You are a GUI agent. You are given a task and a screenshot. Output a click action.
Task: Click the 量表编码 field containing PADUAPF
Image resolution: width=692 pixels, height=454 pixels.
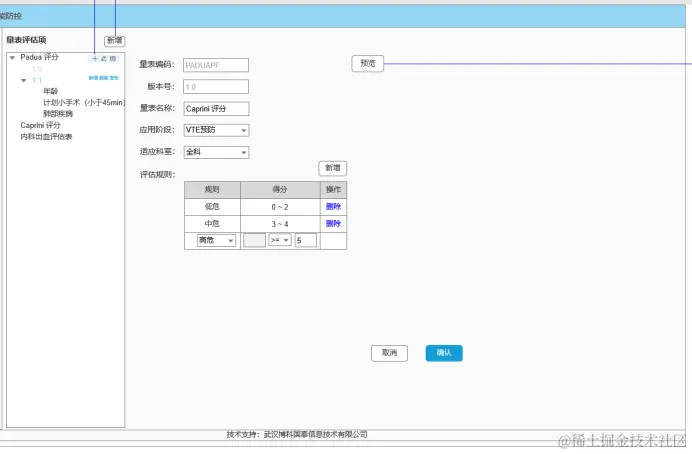coord(216,65)
